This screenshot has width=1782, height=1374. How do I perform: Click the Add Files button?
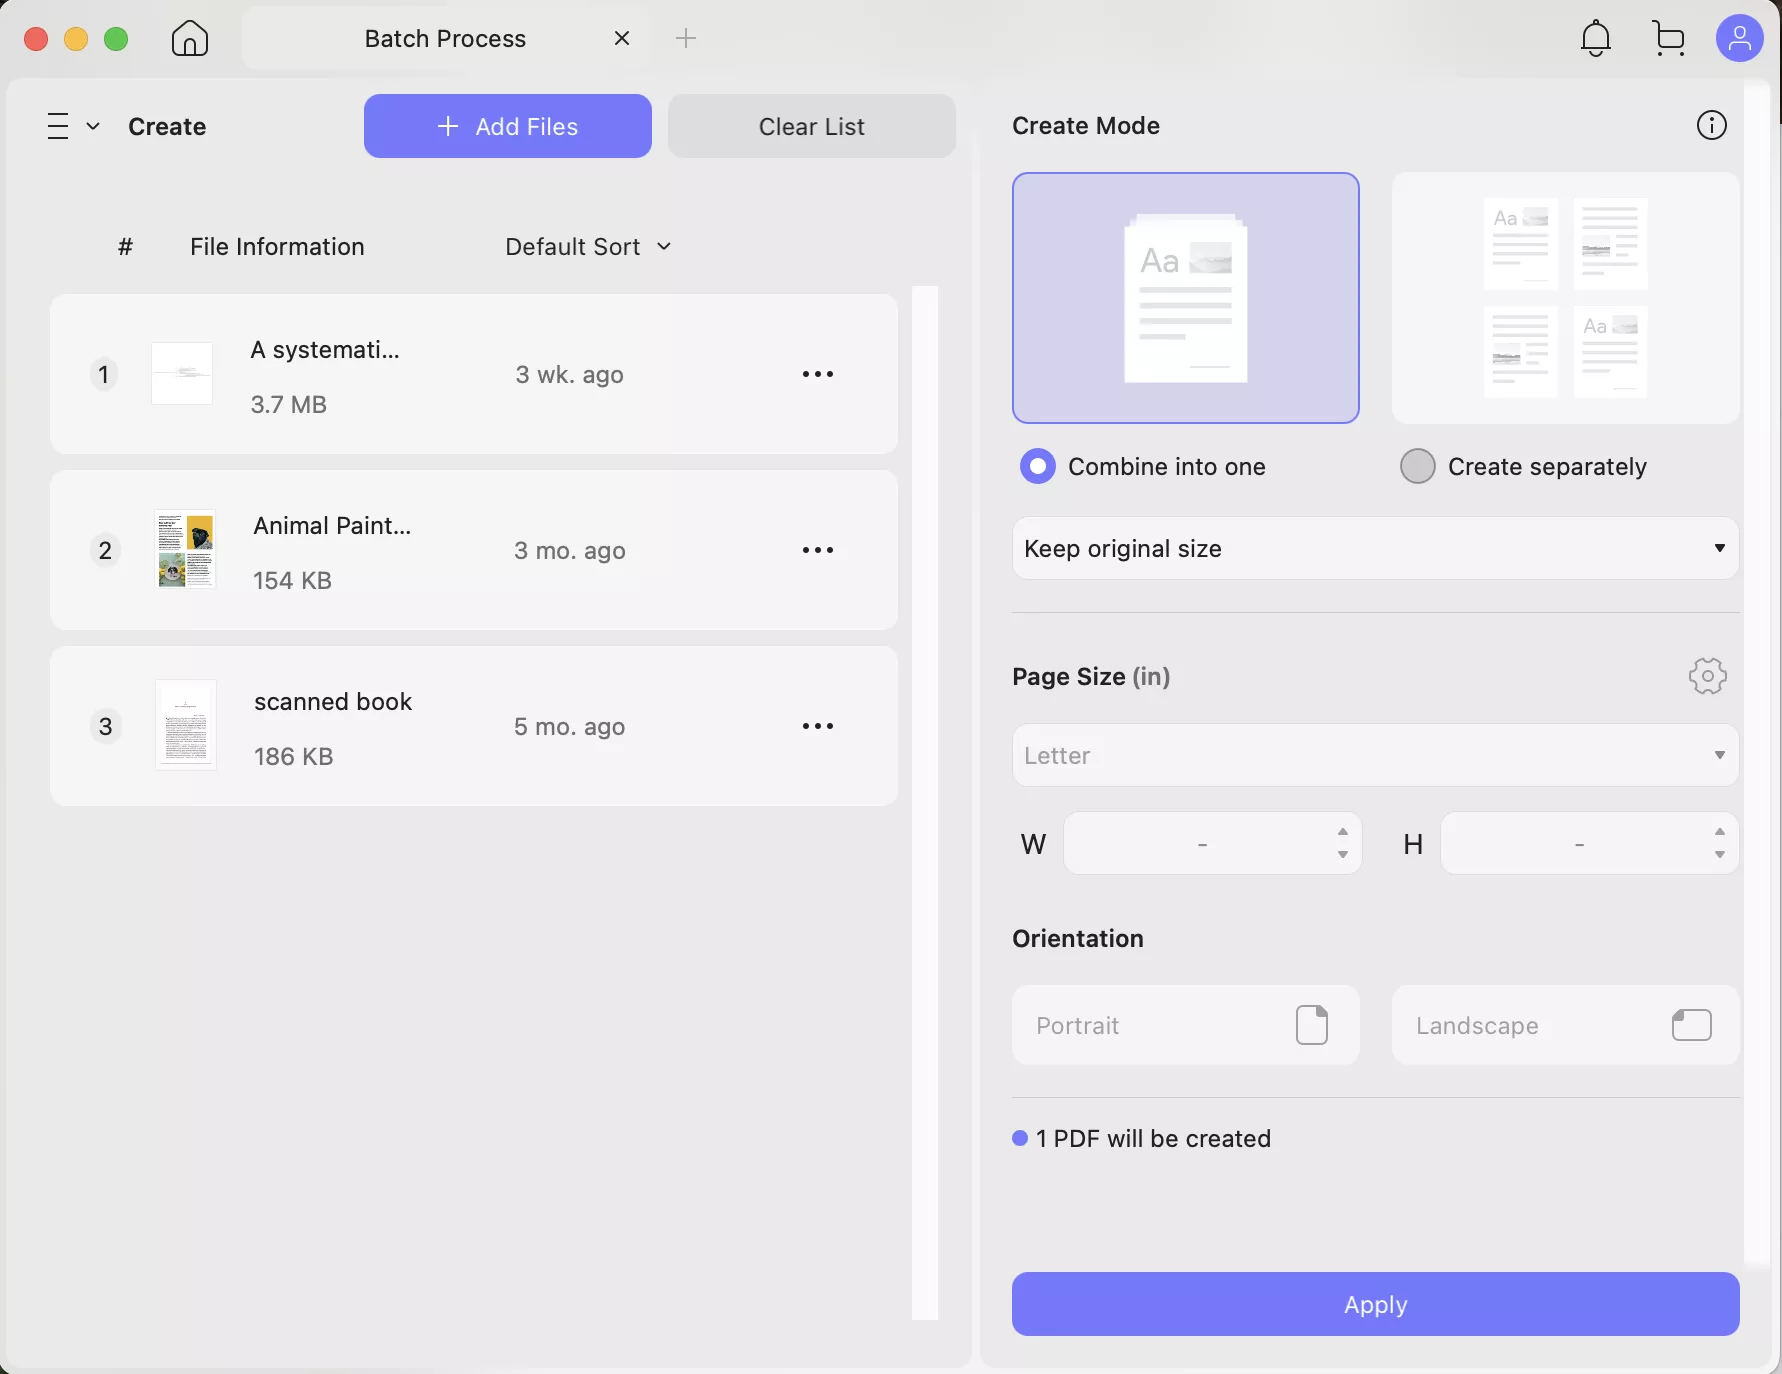507,126
